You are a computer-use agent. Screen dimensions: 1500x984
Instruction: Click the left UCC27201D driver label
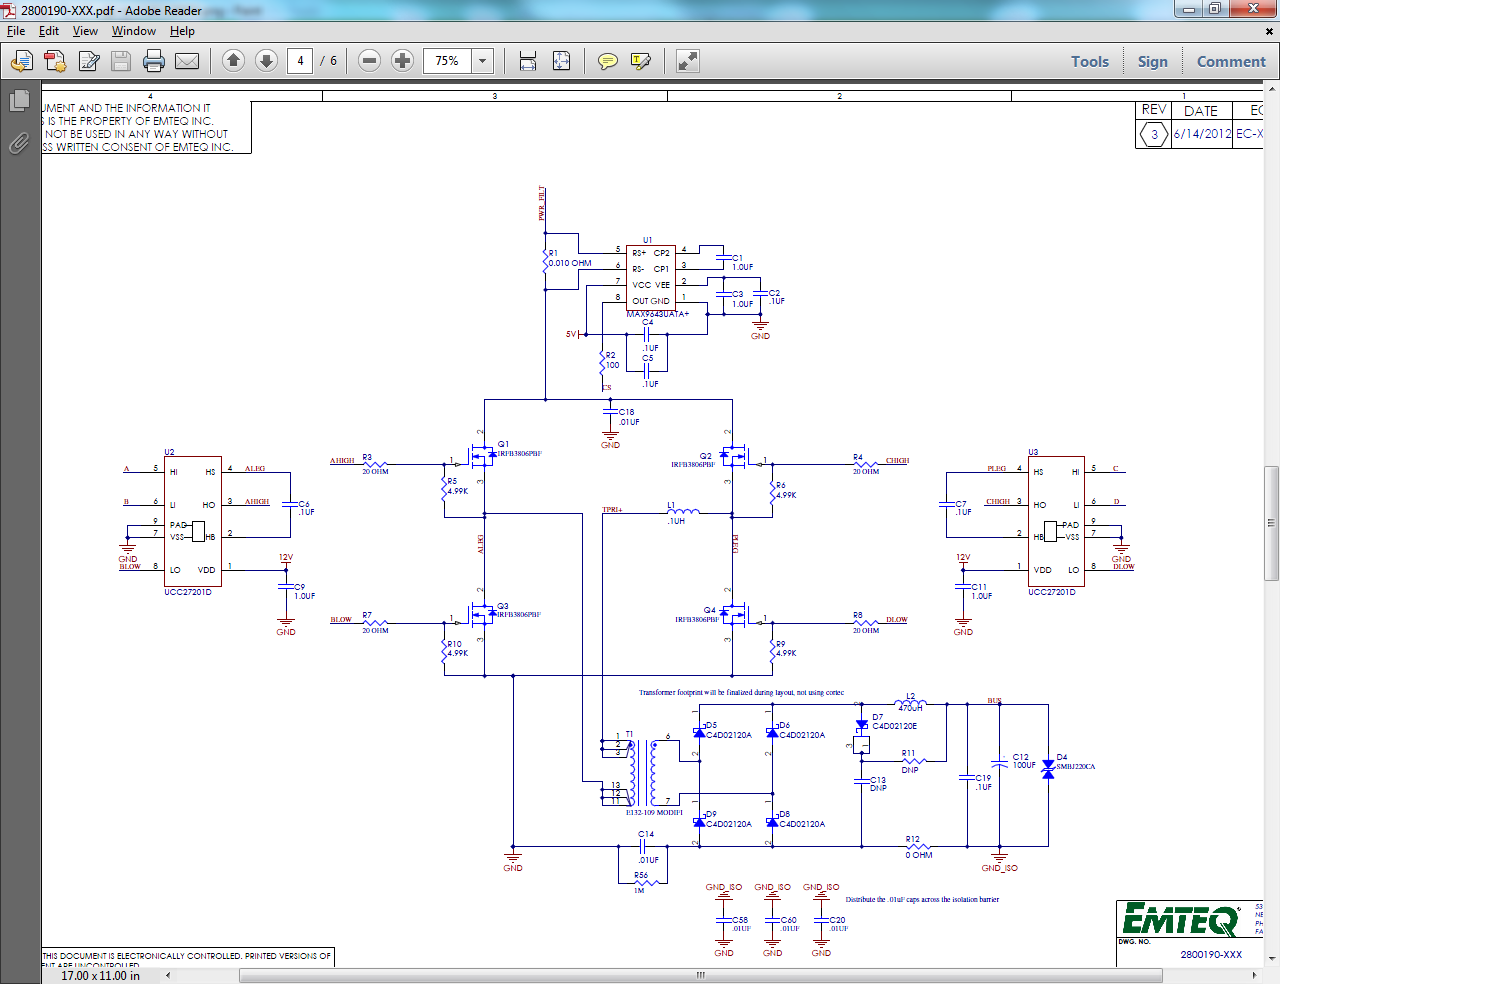tap(188, 592)
